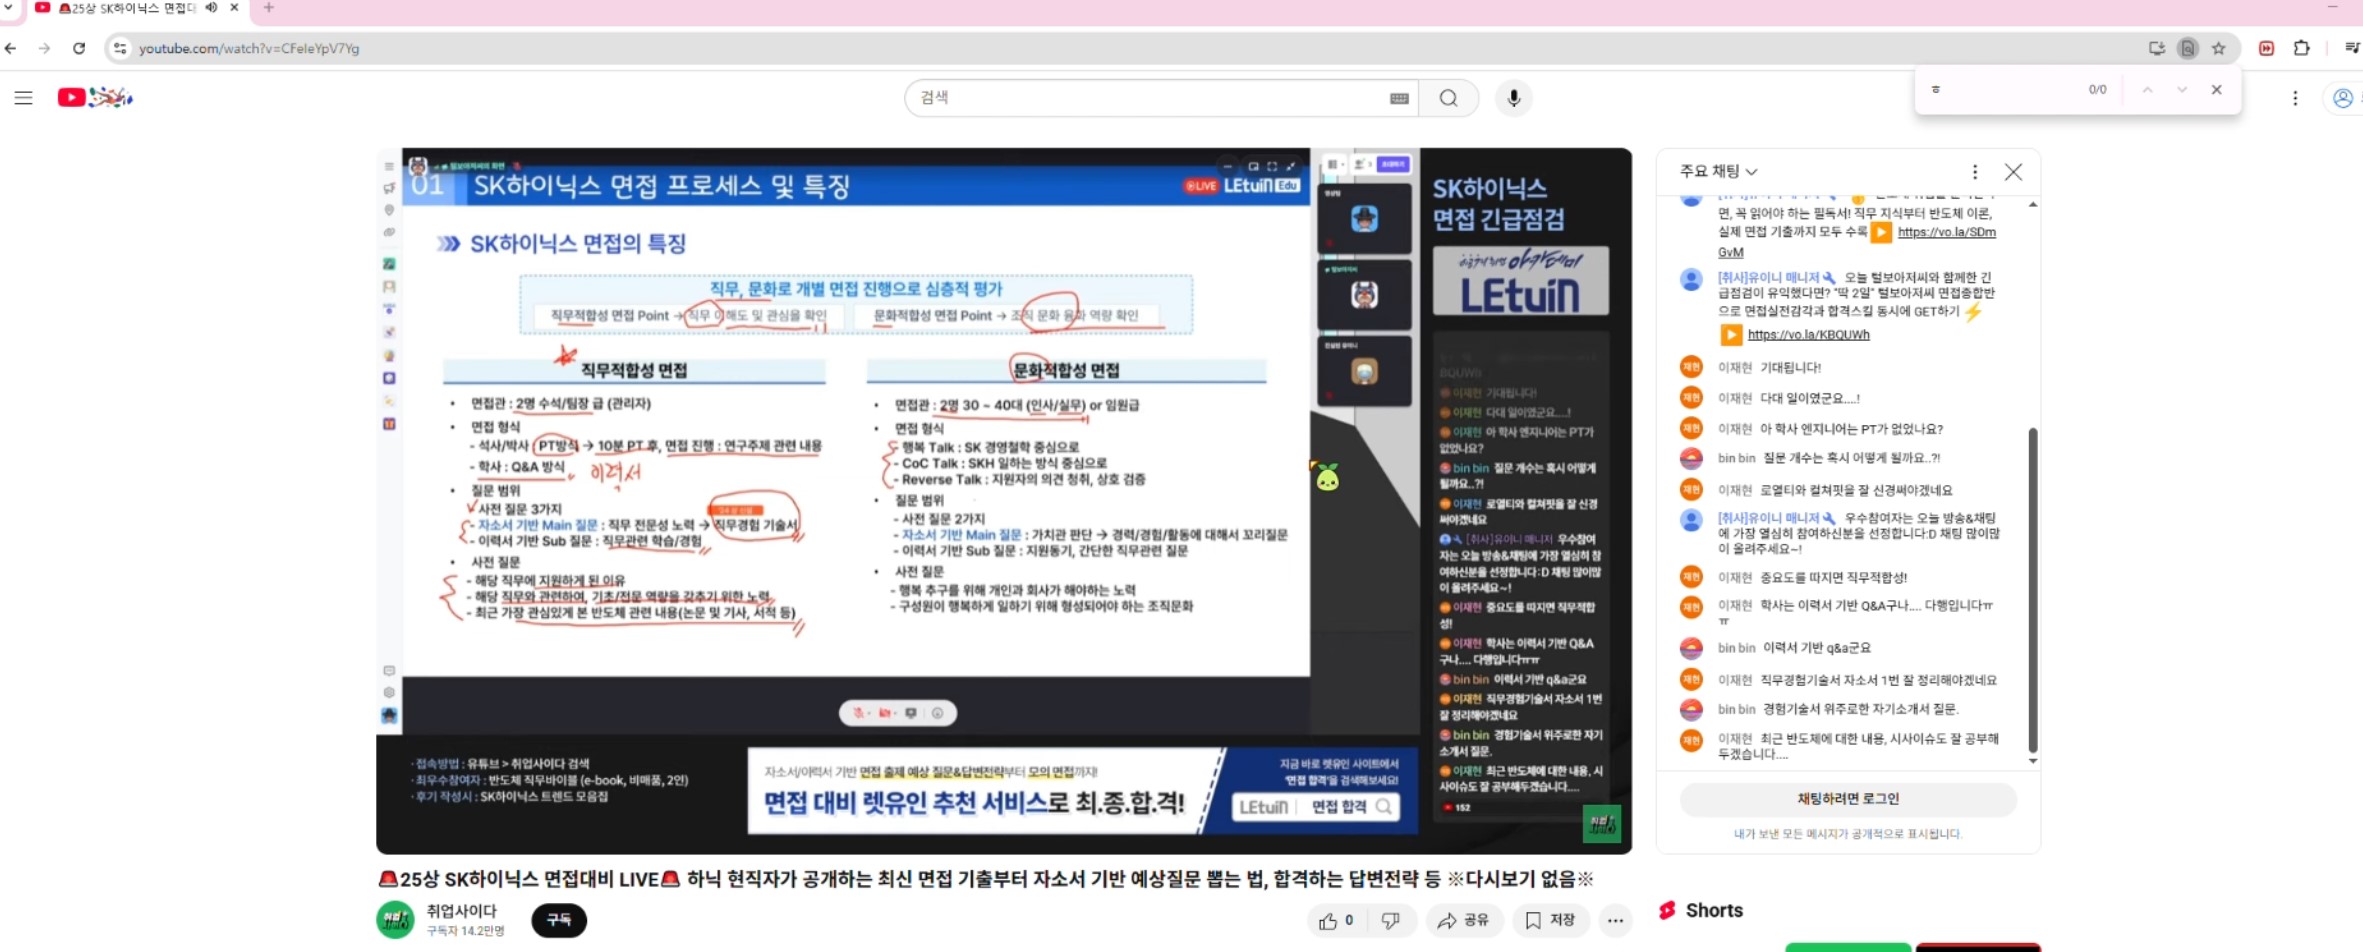Click 채팅하려면 로그인 button
This screenshot has height=952, width=2363.
click(1848, 799)
